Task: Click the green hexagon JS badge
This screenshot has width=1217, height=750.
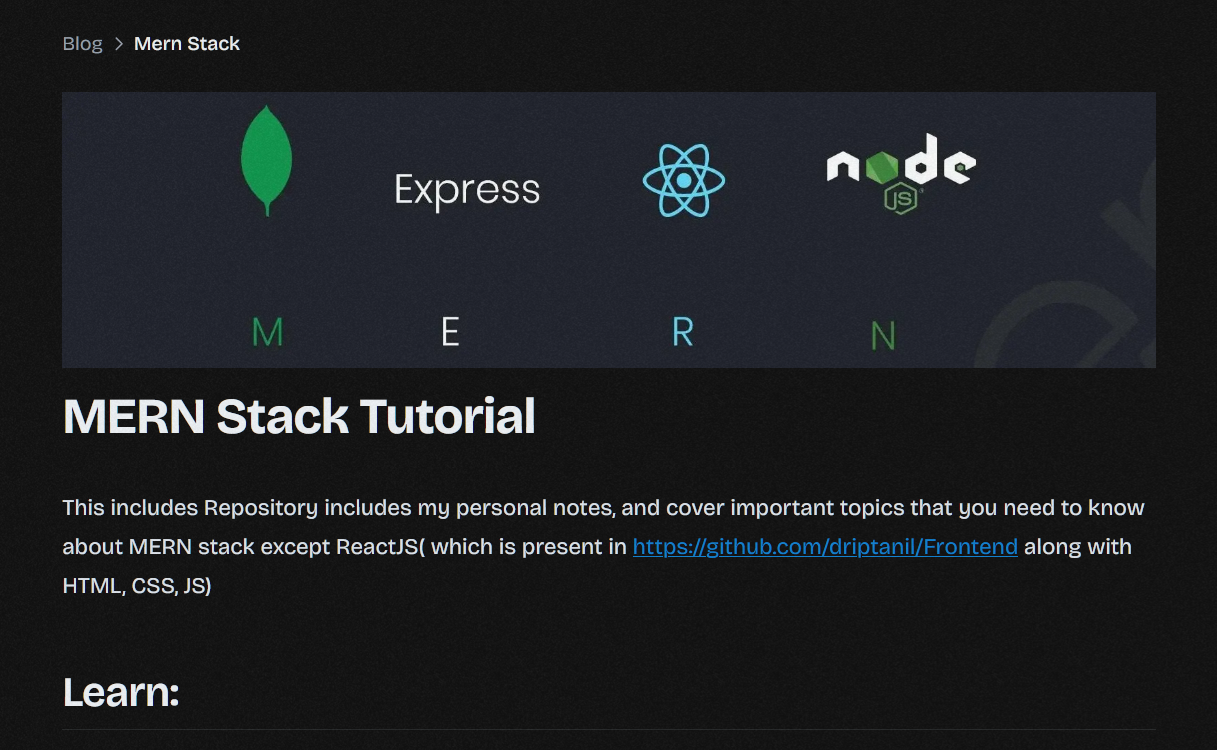Action: [900, 198]
